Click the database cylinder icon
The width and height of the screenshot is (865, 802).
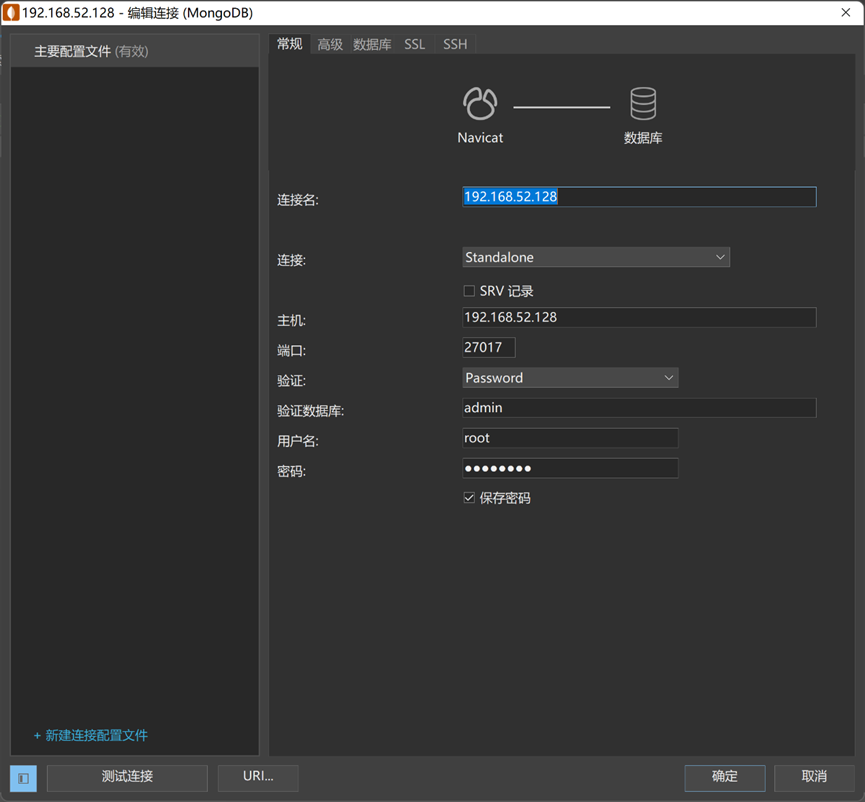(x=643, y=104)
